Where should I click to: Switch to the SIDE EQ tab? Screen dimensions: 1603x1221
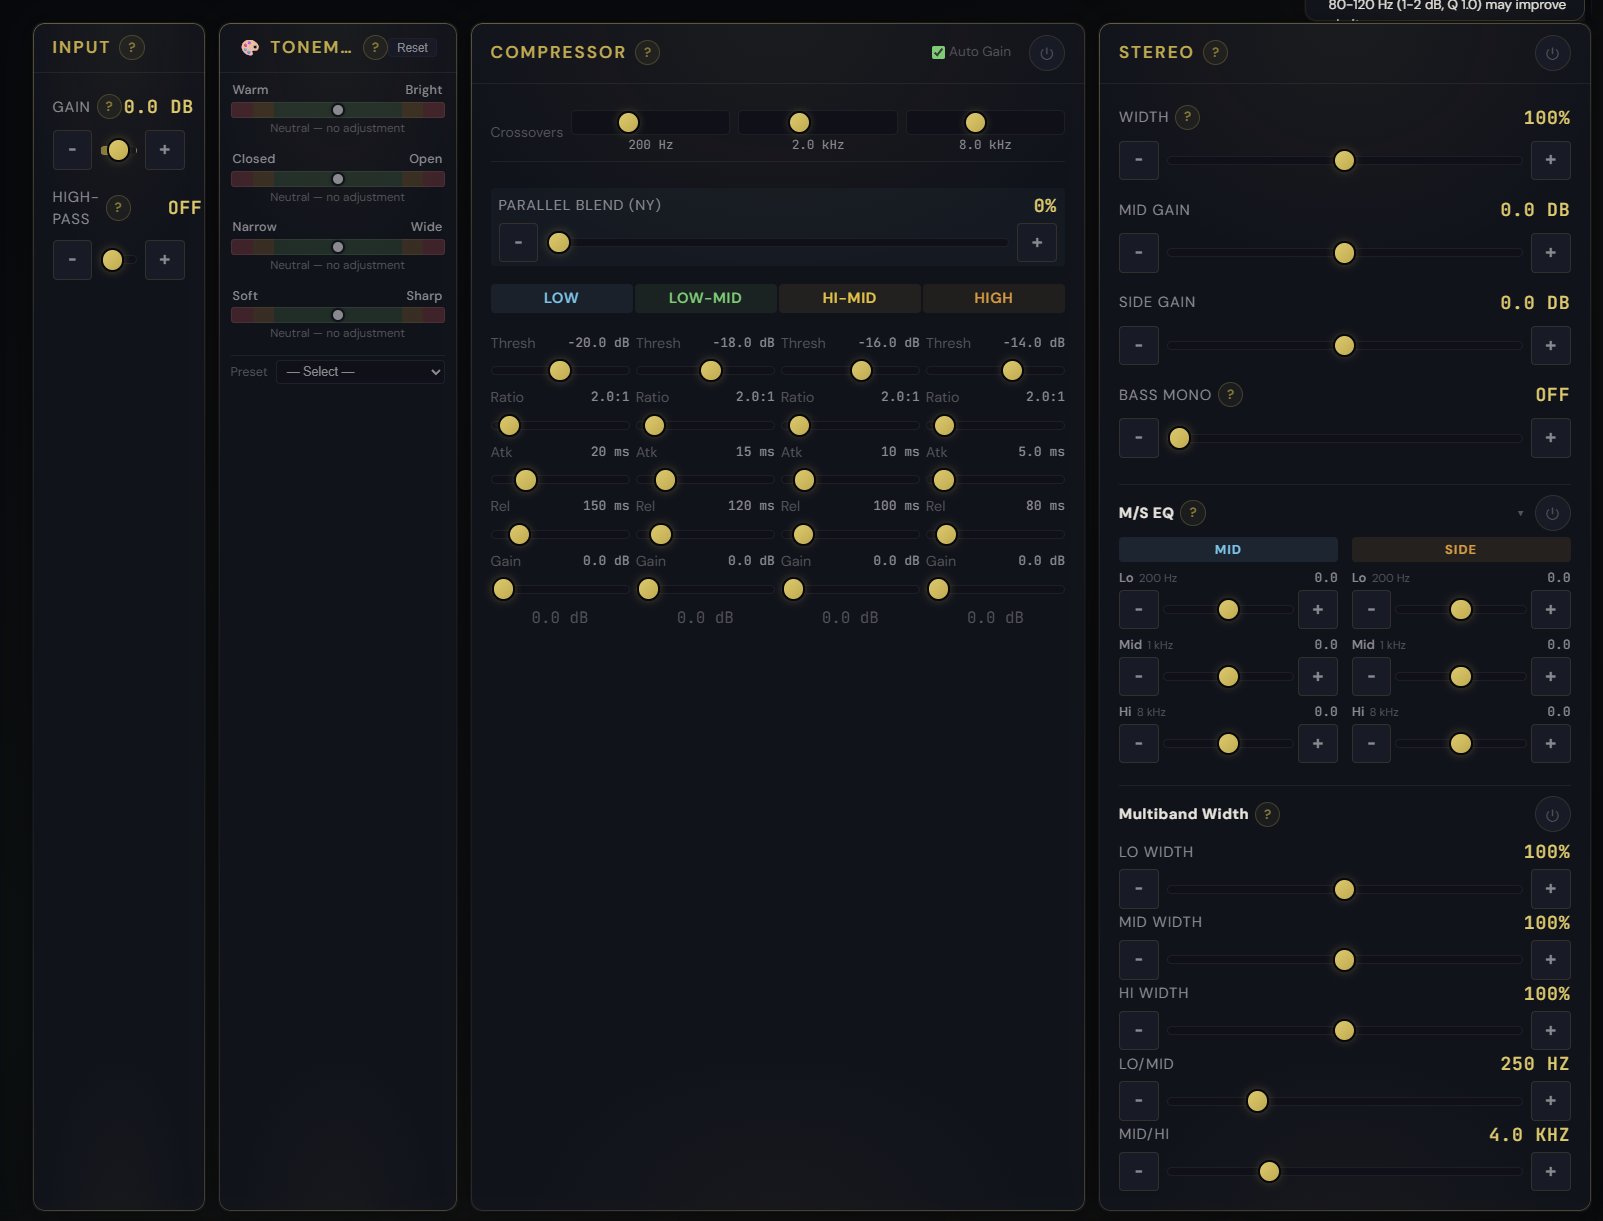[1460, 550]
